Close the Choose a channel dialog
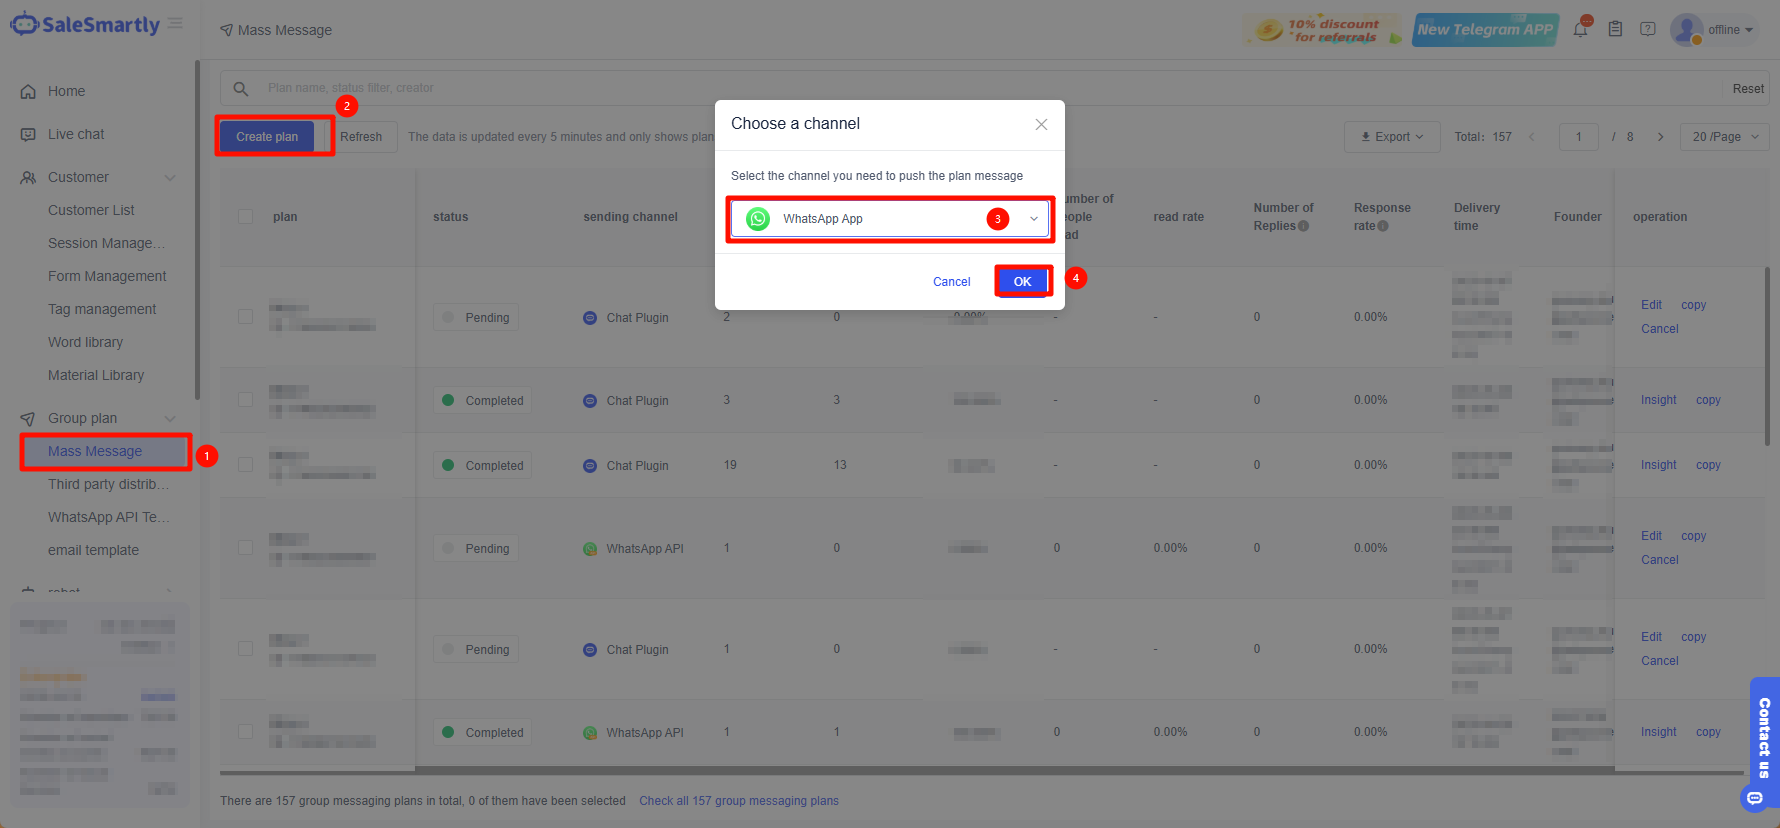1780x828 pixels. click(x=1041, y=124)
